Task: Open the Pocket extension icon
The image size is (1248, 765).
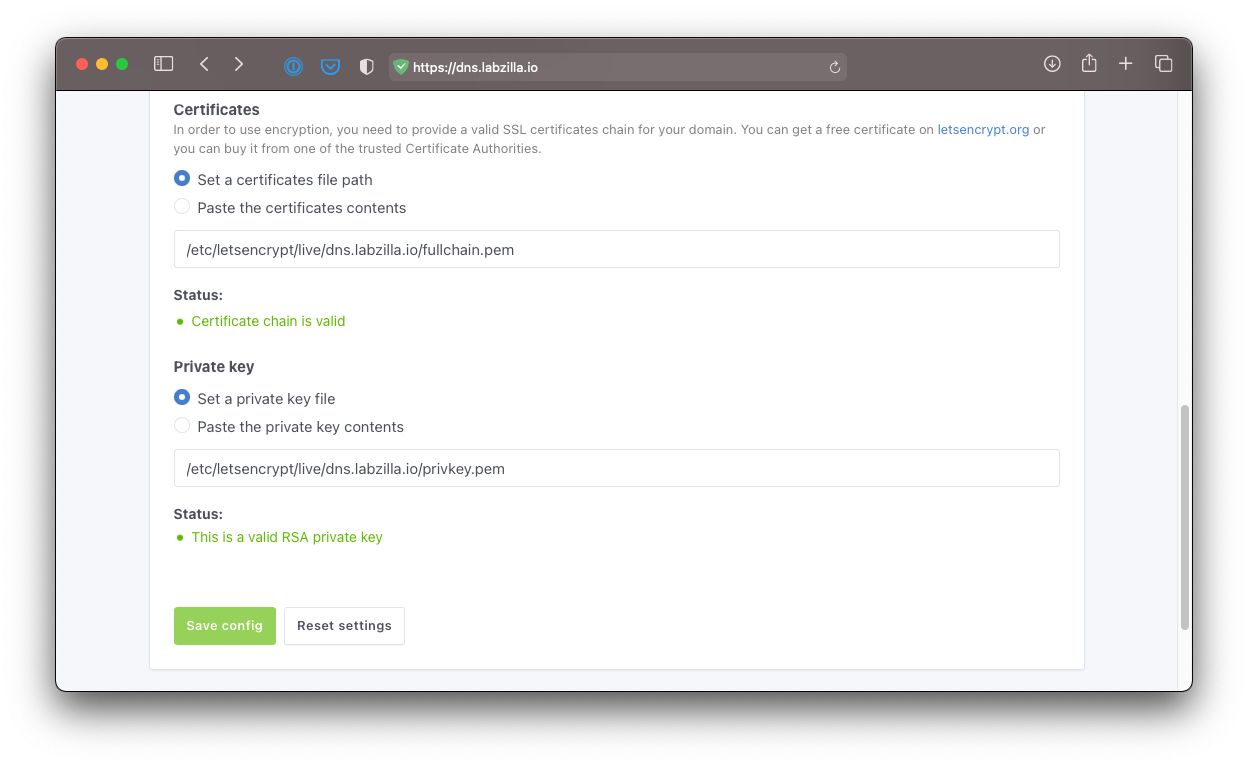Action: click(x=330, y=67)
